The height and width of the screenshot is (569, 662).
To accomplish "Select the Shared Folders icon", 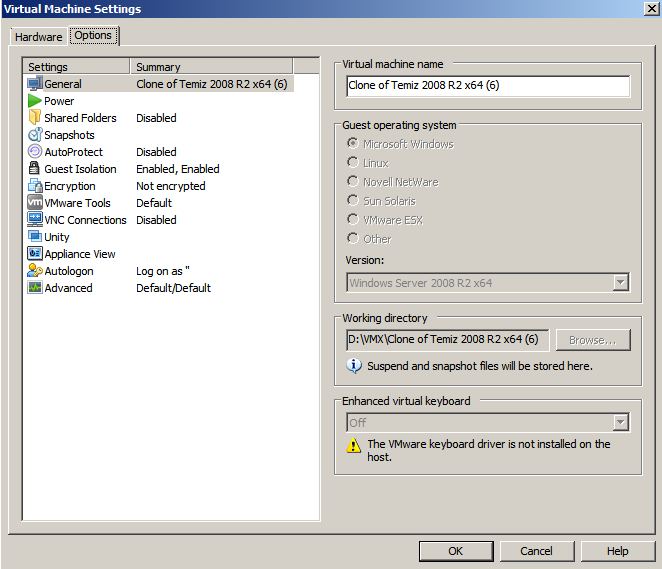I will (x=35, y=118).
